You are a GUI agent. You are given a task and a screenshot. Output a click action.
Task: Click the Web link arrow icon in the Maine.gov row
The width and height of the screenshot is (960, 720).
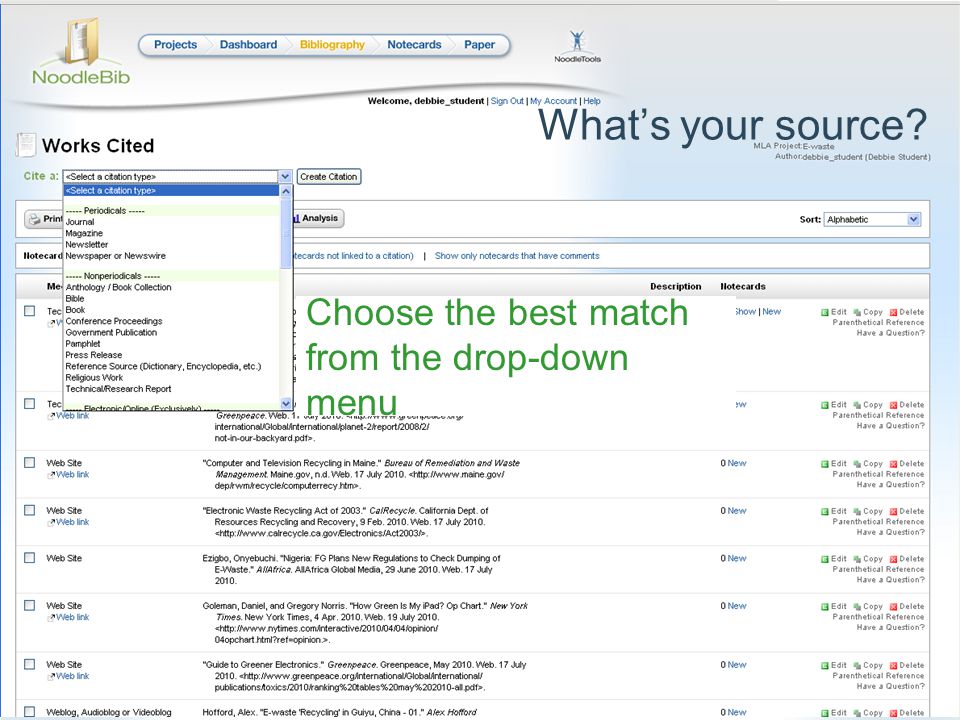51,475
